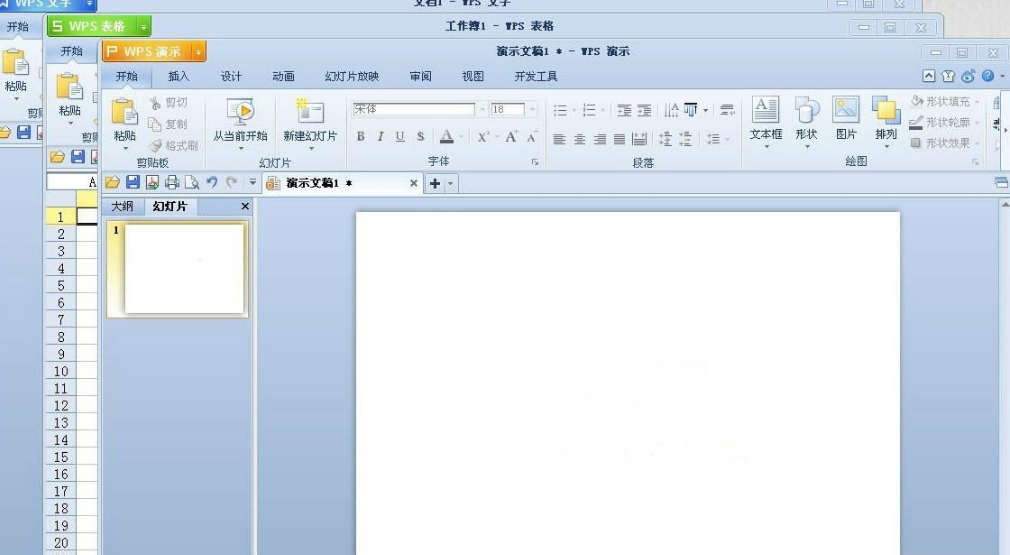Open the Arrange (排列) menu
Image resolution: width=1010 pixels, height=555 pixels.
(x=886, y=120)
